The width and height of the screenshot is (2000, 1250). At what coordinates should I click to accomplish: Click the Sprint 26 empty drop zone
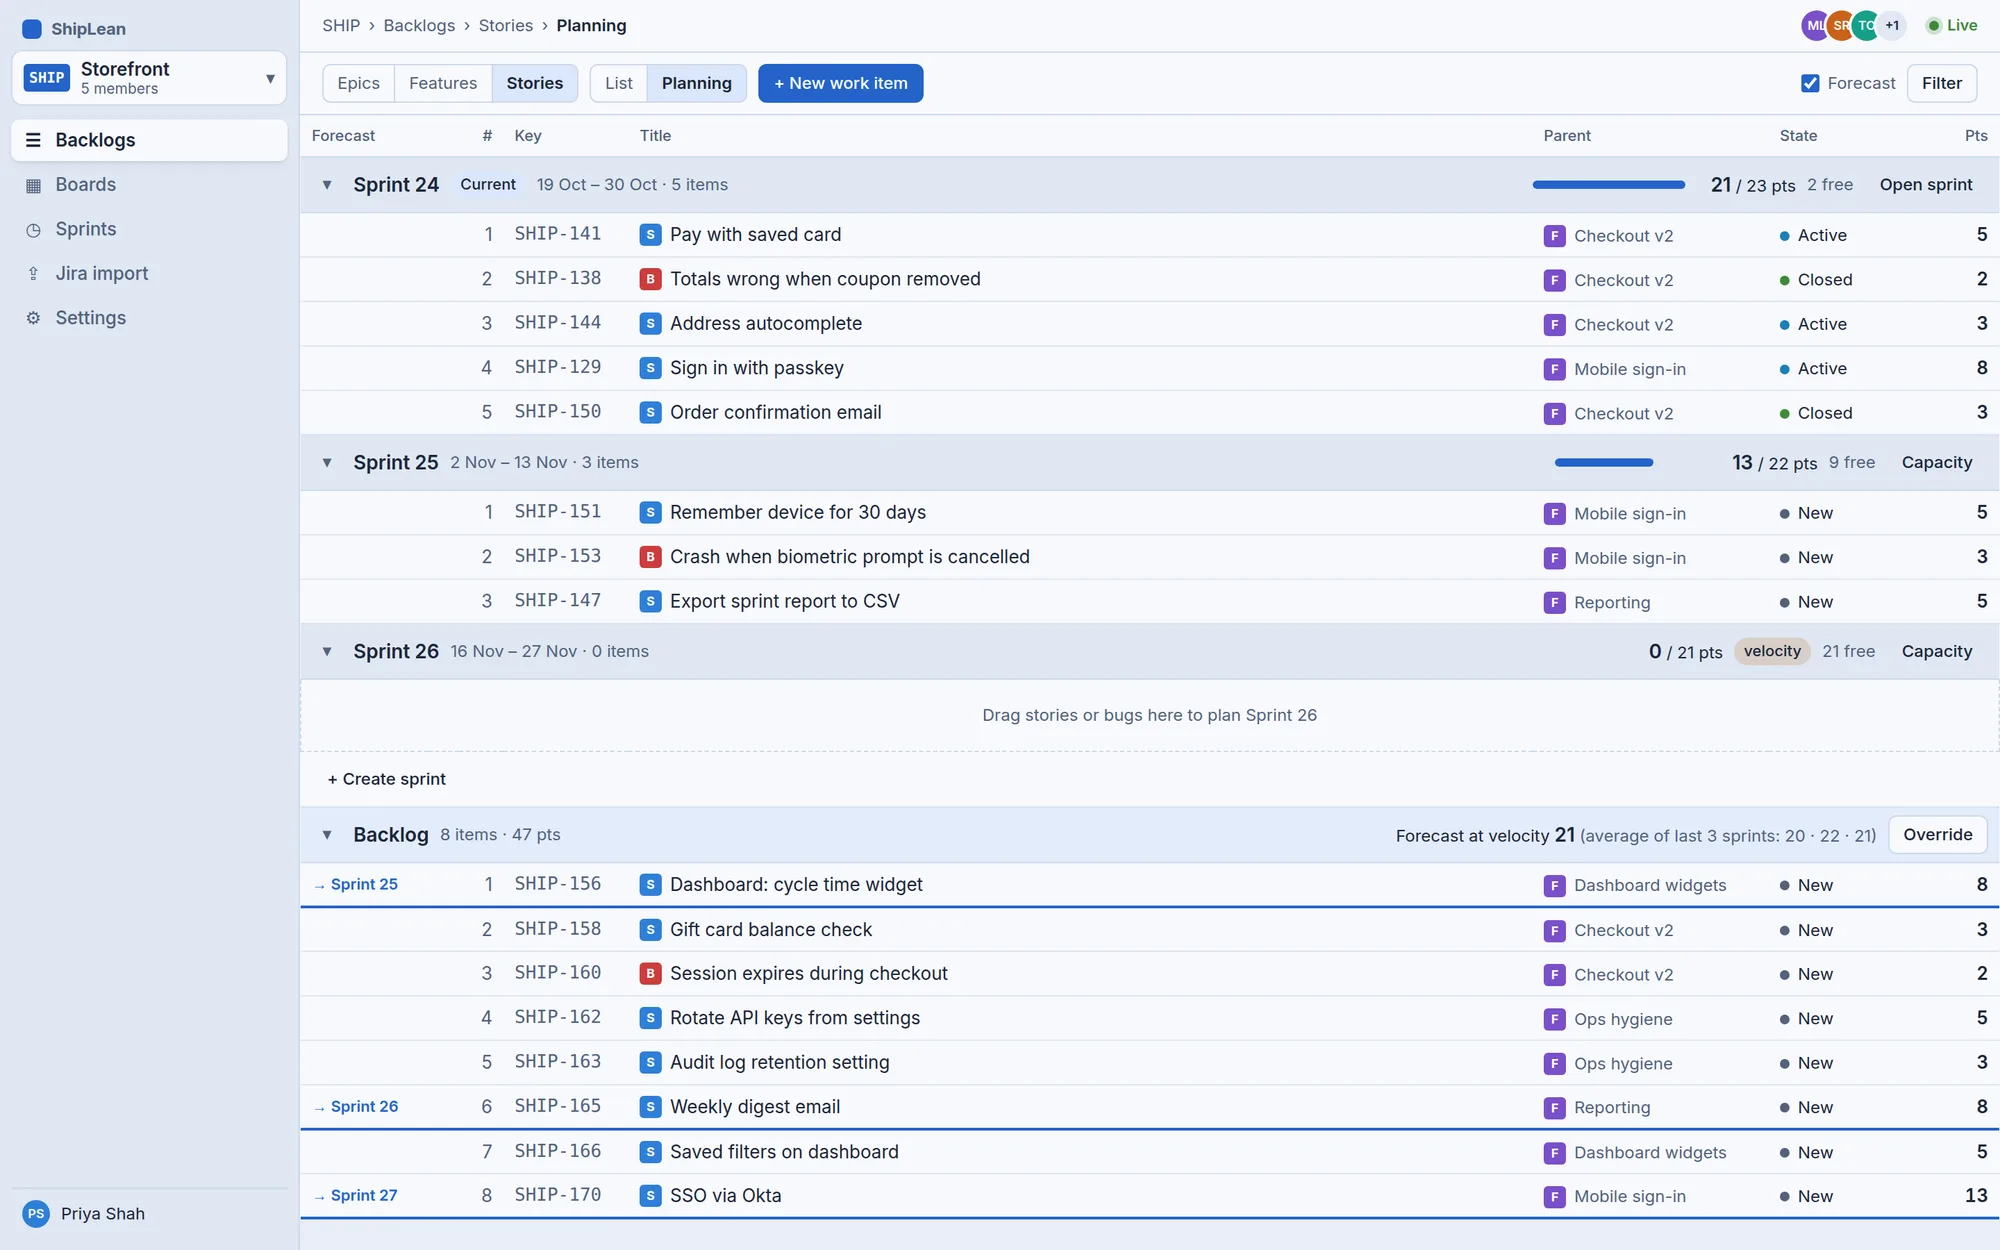point(1149,716)
